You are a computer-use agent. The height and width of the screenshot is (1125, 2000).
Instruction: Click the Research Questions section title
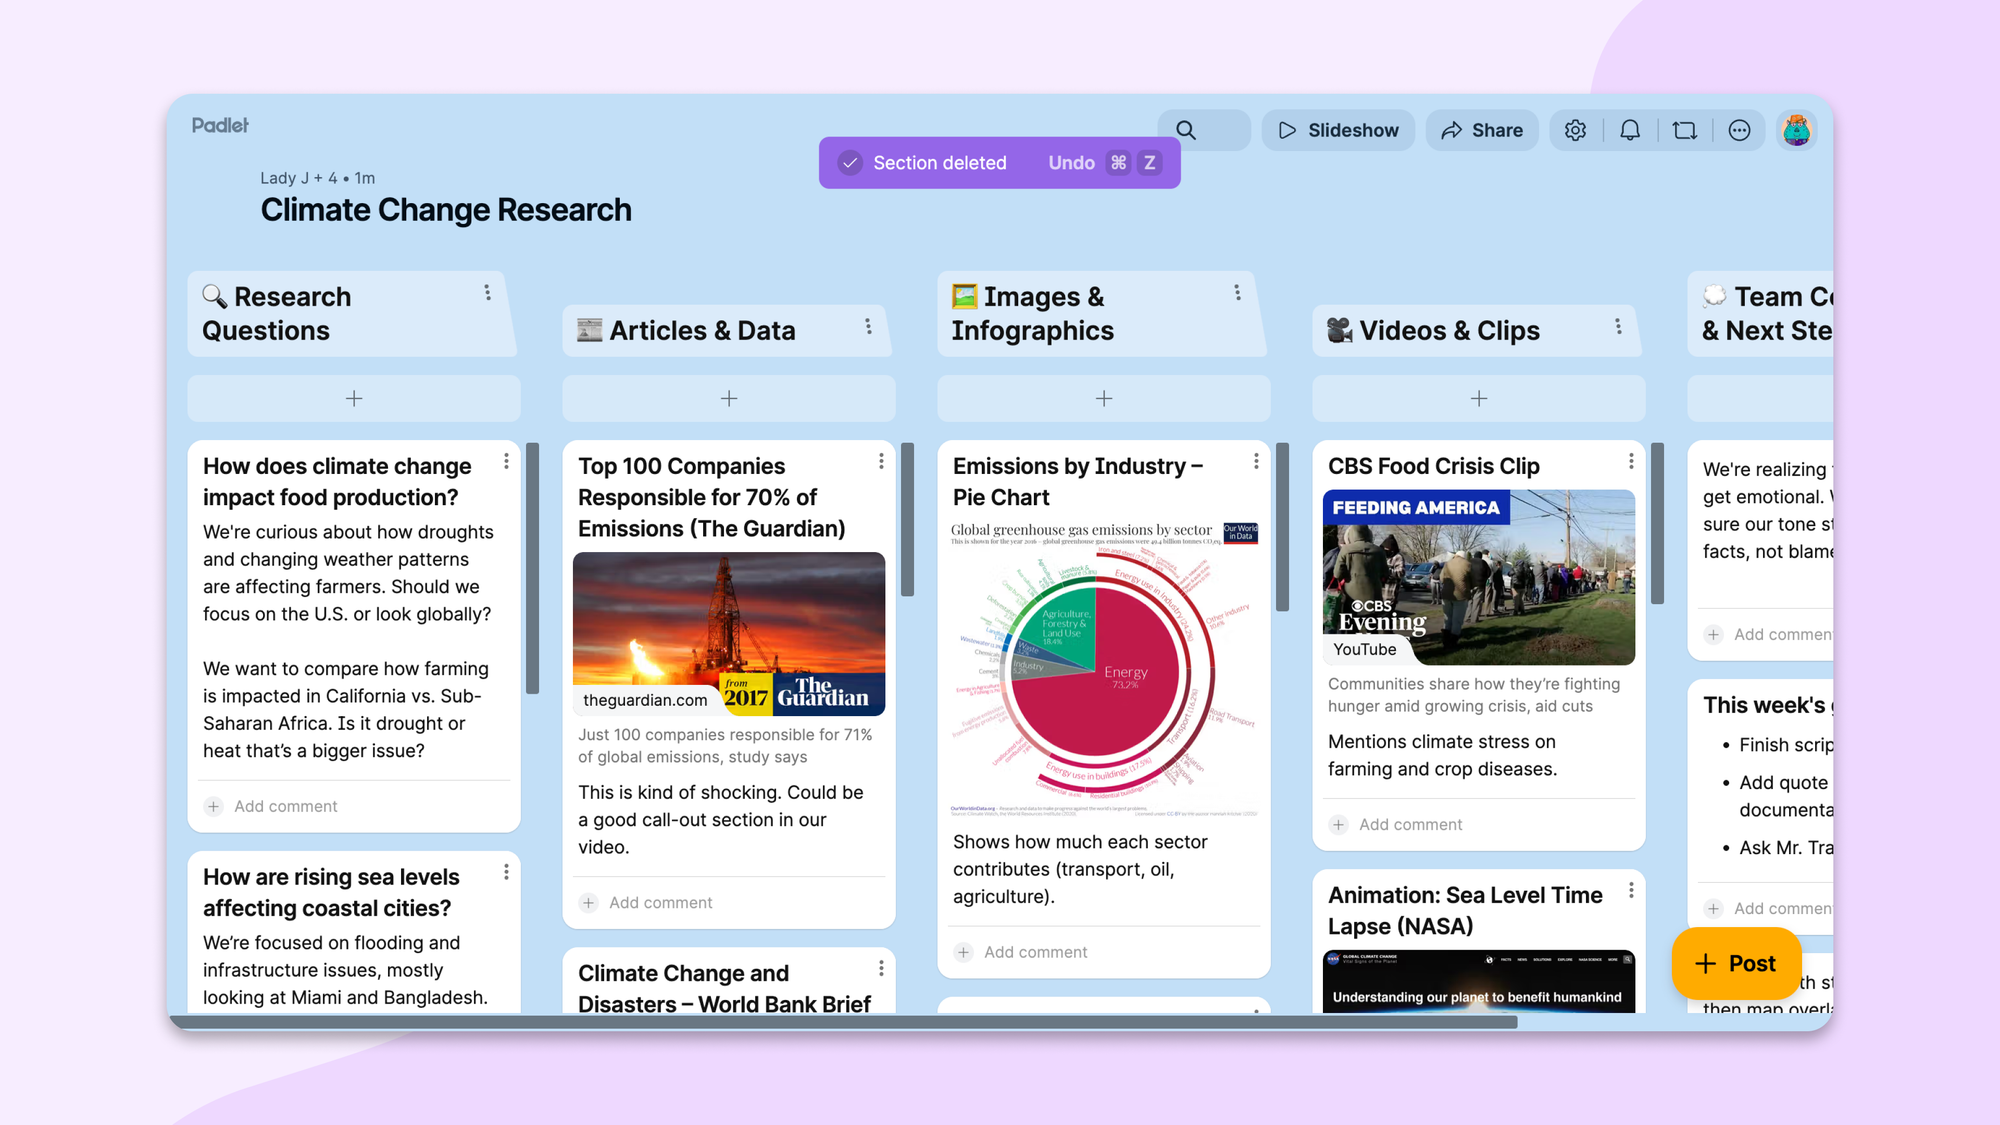(x=277, y=313)
